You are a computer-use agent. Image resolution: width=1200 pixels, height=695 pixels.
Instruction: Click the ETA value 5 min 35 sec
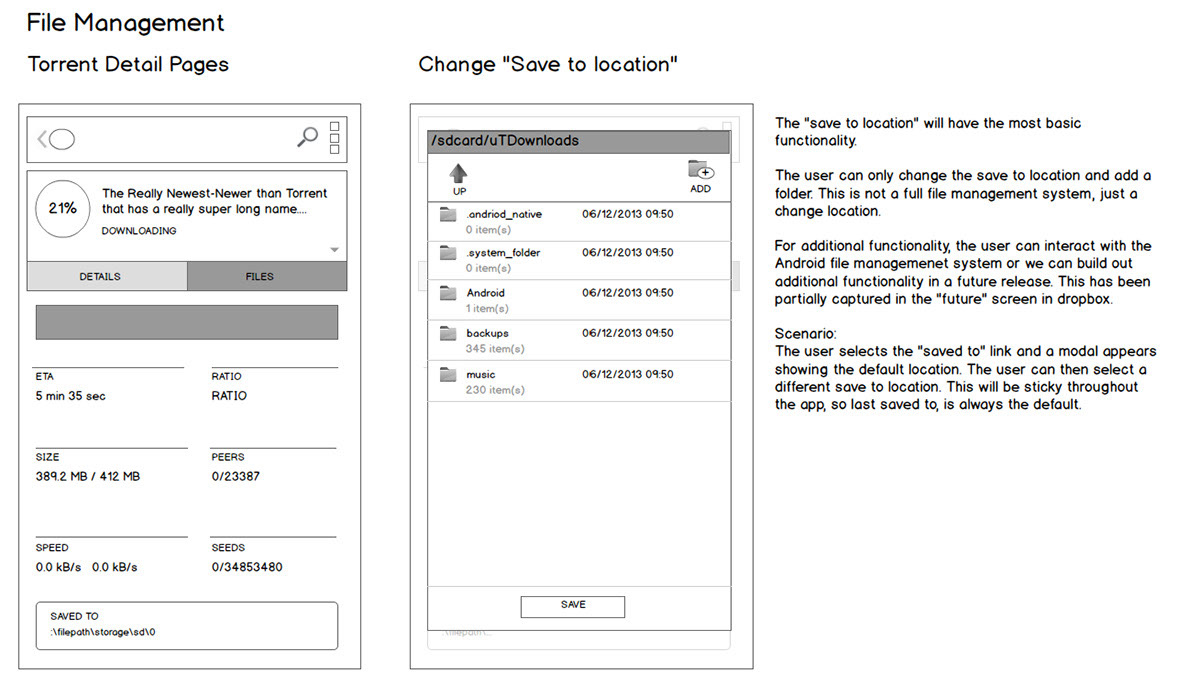point(70,396)
